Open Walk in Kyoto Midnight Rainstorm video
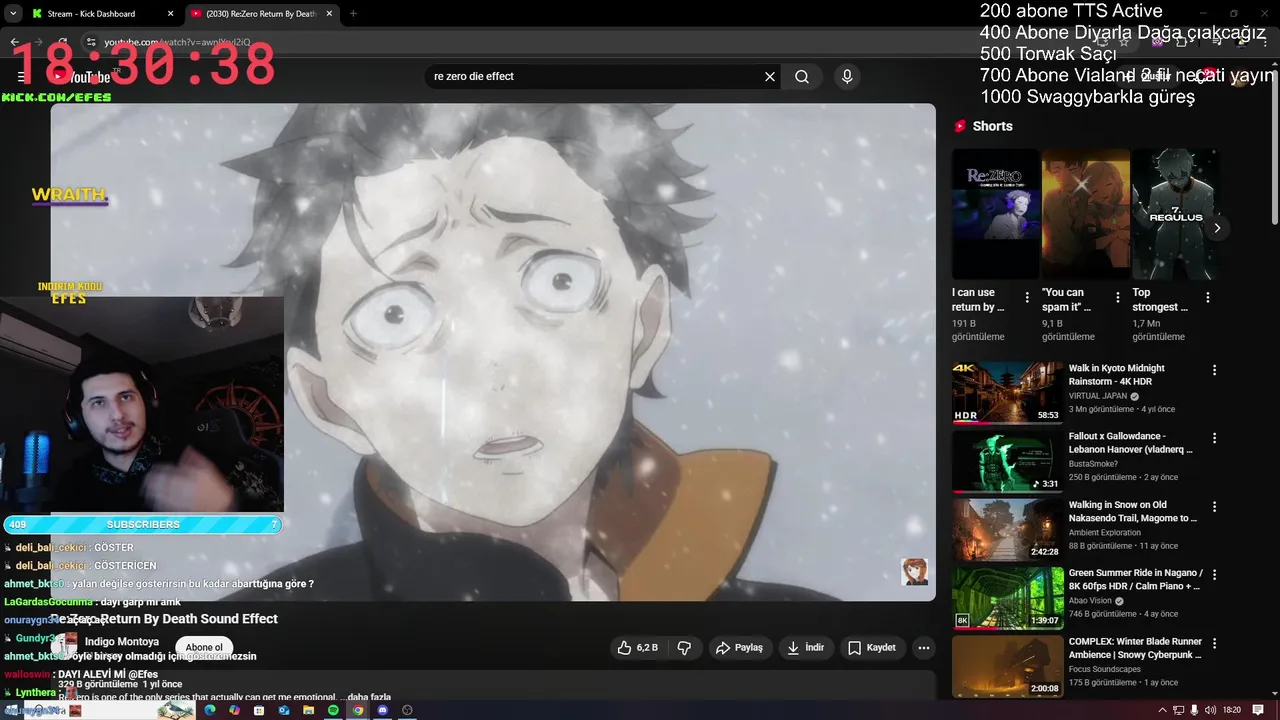 (1008, 393)
